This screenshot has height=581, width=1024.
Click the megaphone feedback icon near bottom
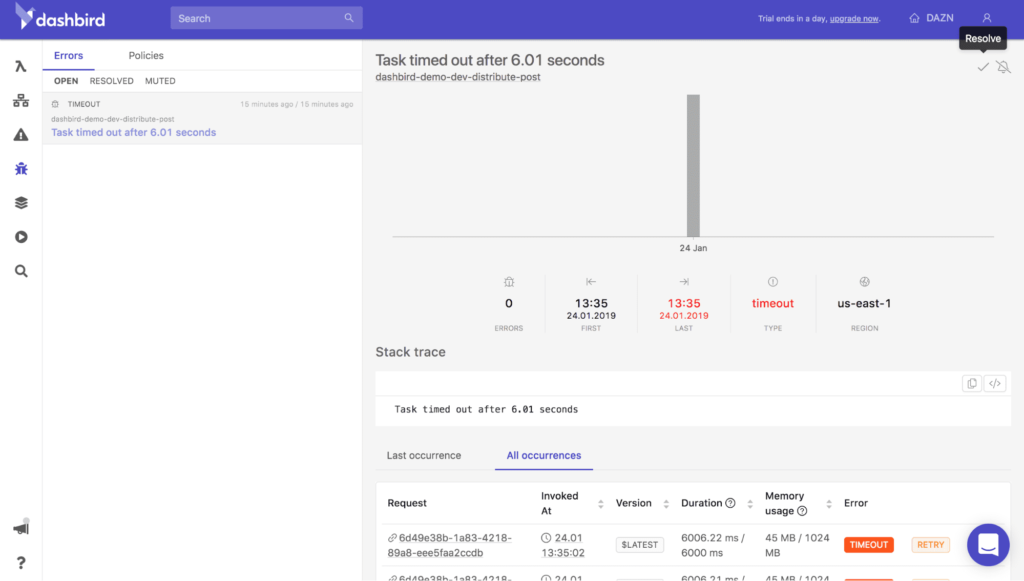click(x=21, y=528)
